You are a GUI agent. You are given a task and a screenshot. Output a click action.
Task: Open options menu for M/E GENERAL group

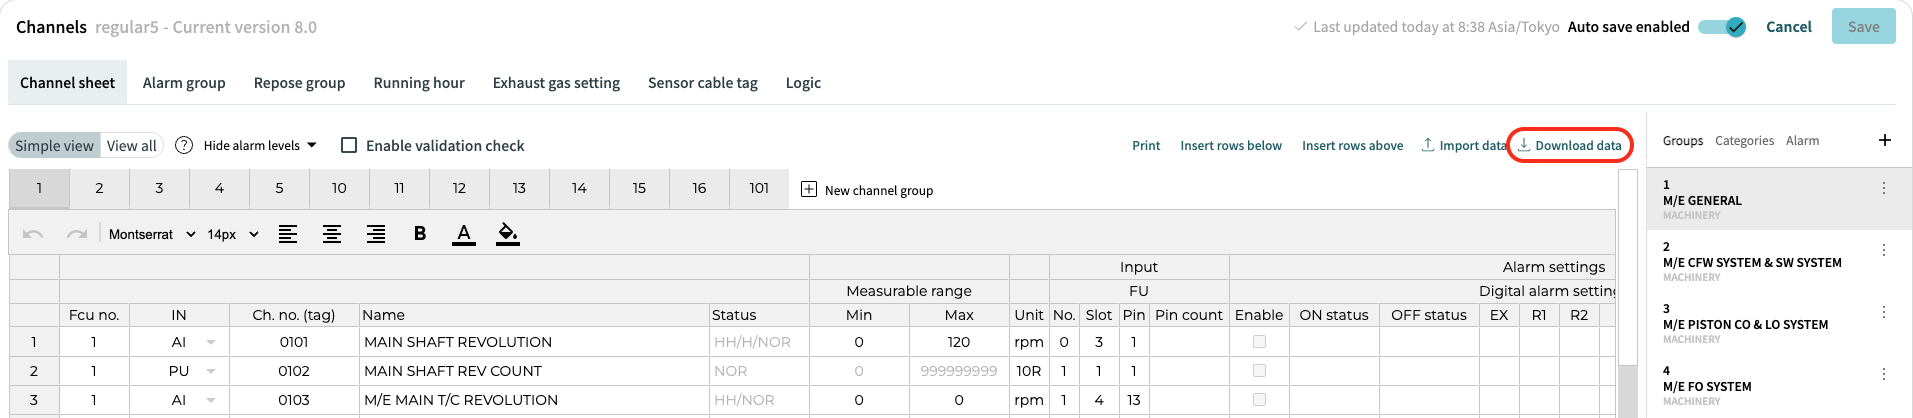click(x=1884, y=188)
